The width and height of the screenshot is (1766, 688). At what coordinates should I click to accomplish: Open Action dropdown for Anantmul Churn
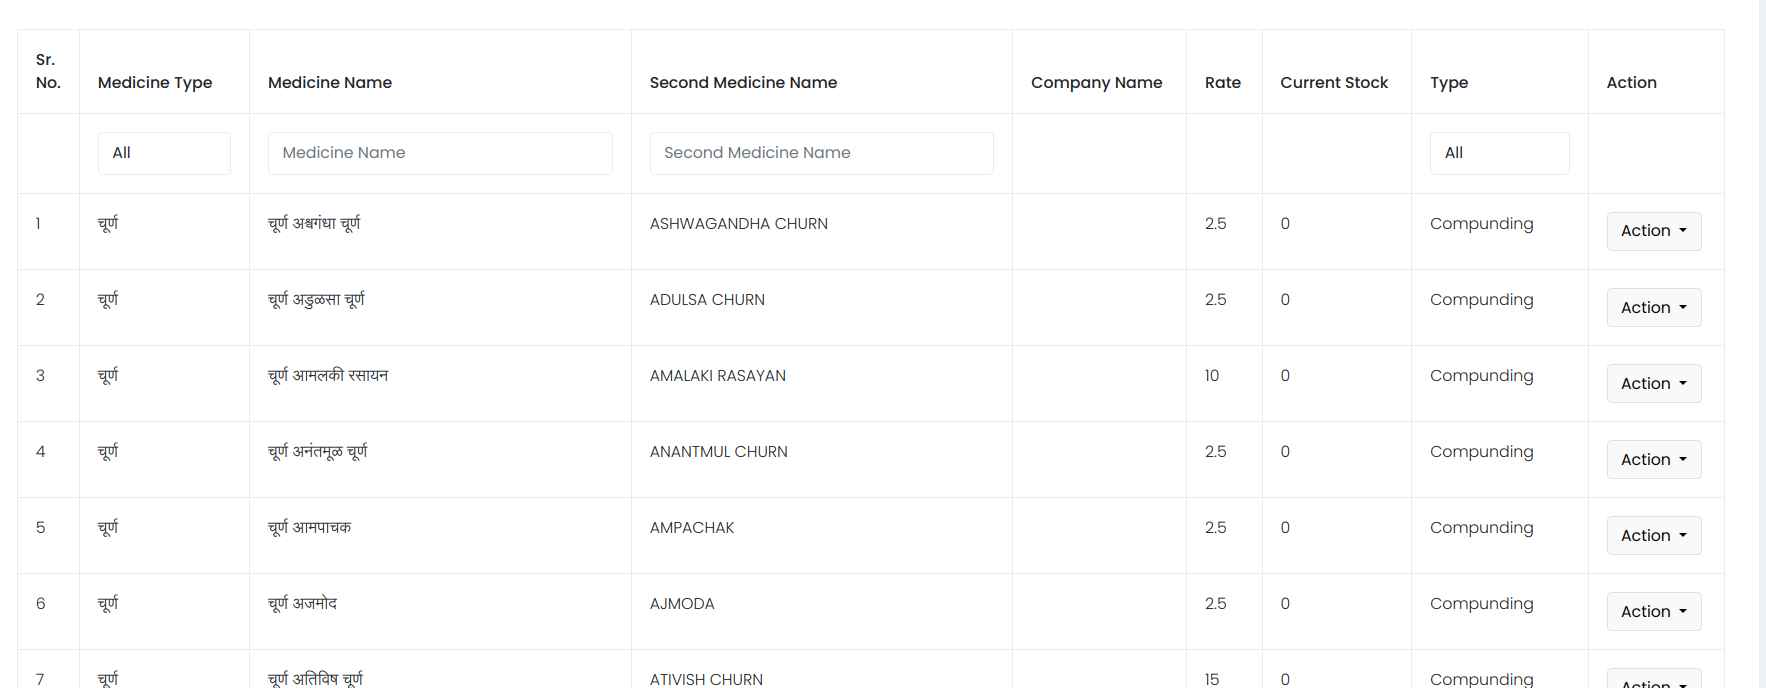[1653, 459]
